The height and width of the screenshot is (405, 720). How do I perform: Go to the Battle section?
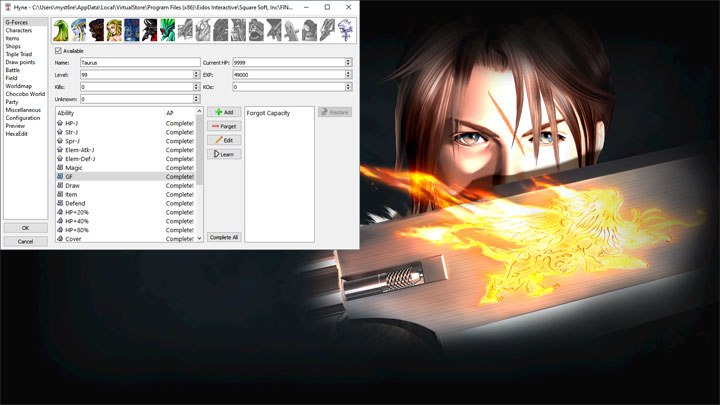click(25, 70)
